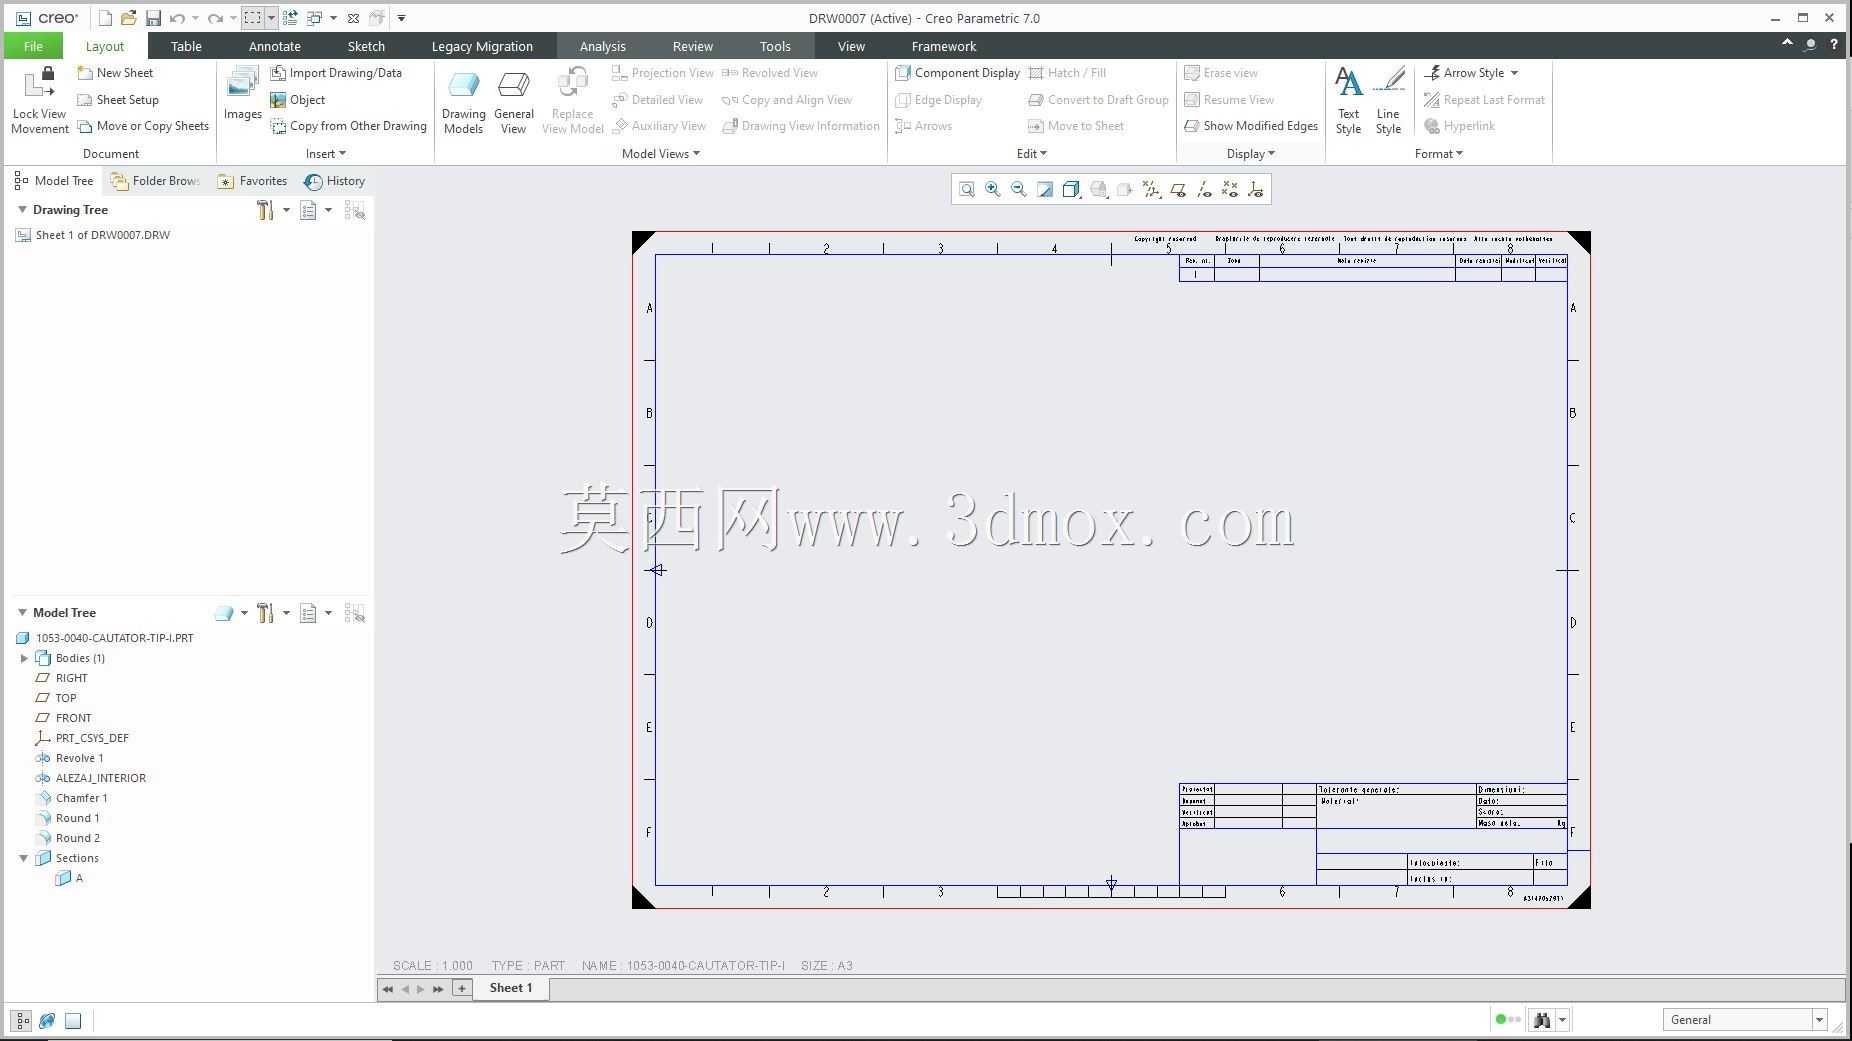Screen dimensions: 1852x1041
Task: Switch to the Sketch ribbon tab
Action: (x=366, y=46)
